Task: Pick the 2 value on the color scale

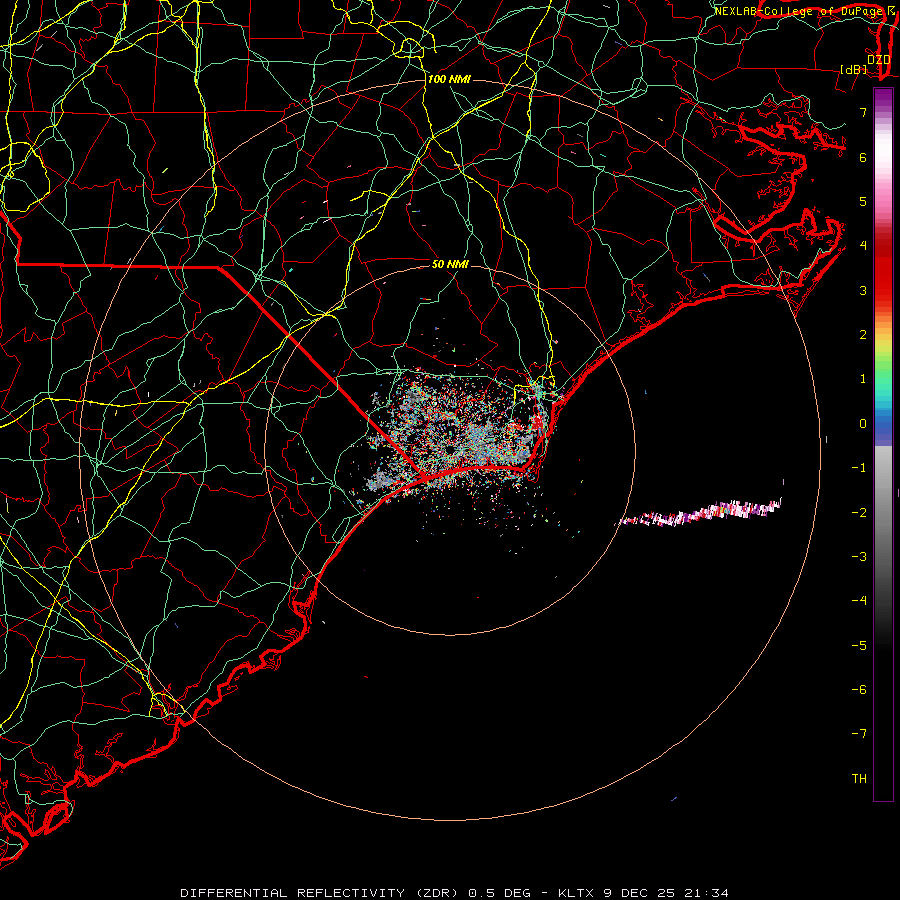Action: [863, 335]
